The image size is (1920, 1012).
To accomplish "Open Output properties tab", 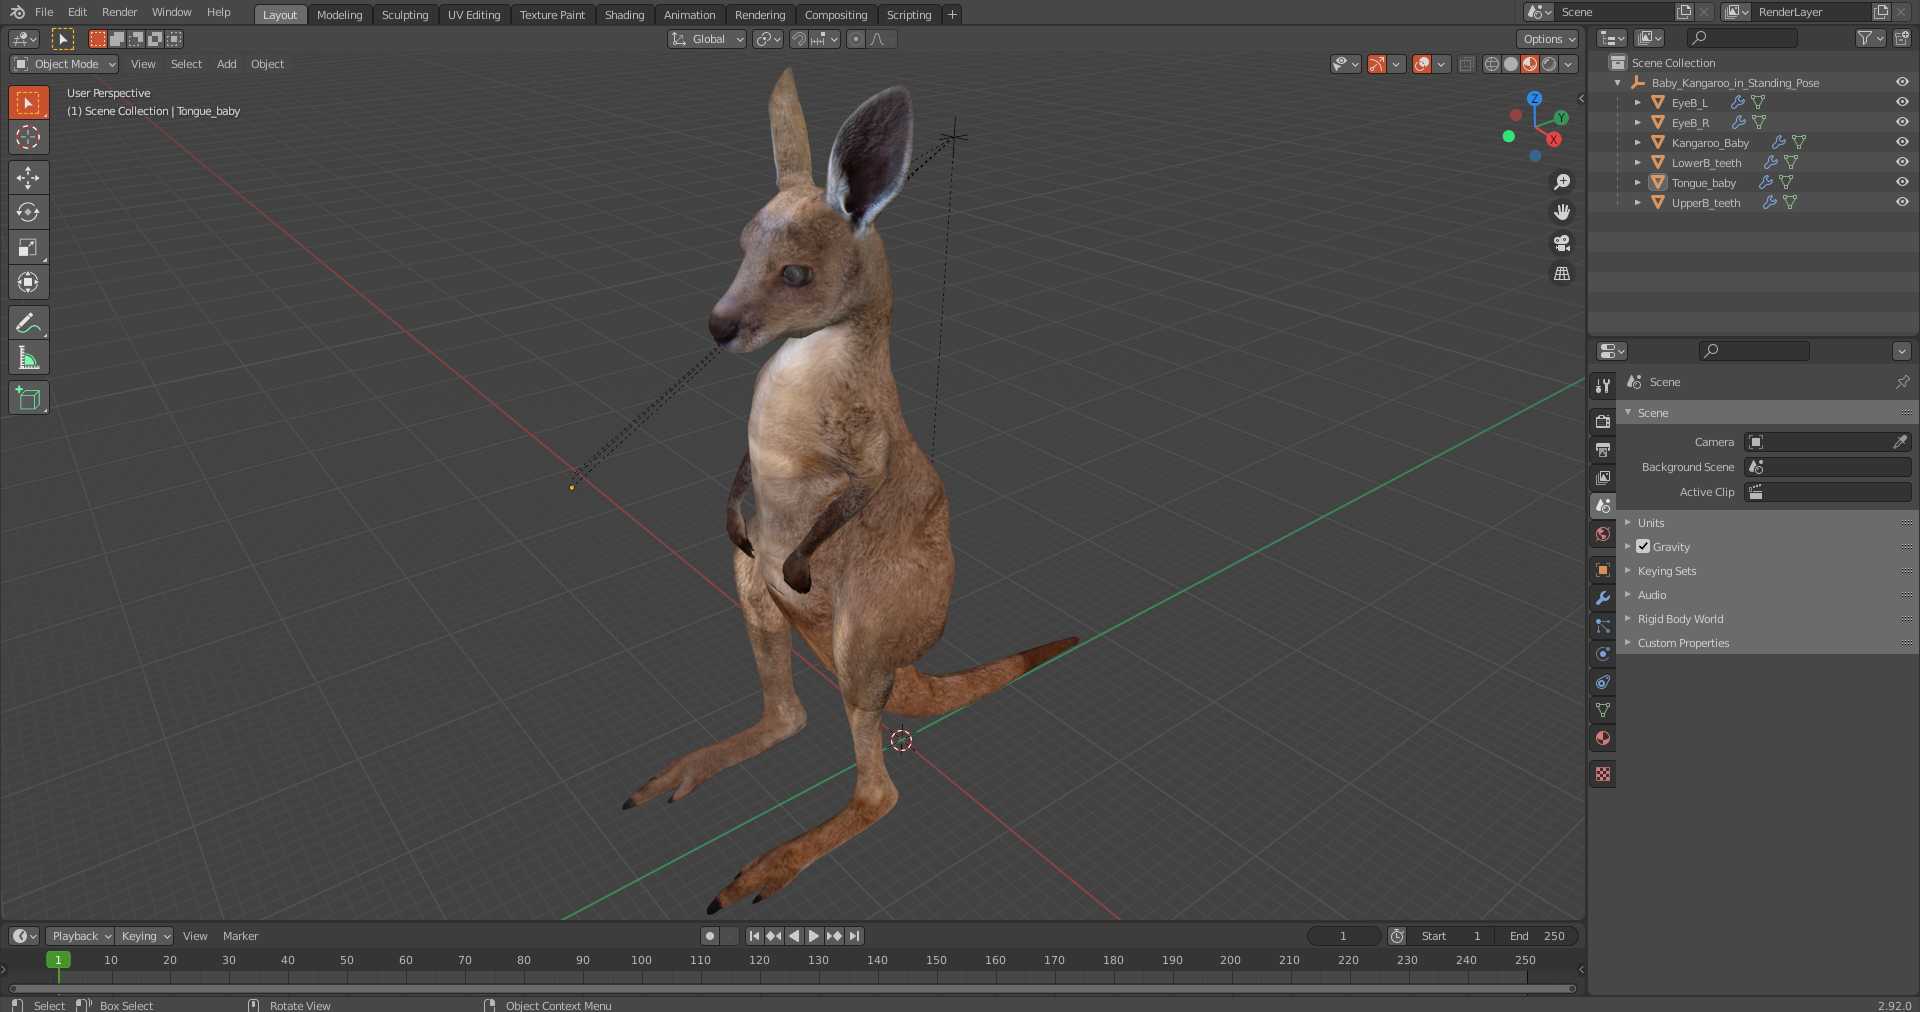I will click(1603, 450).
